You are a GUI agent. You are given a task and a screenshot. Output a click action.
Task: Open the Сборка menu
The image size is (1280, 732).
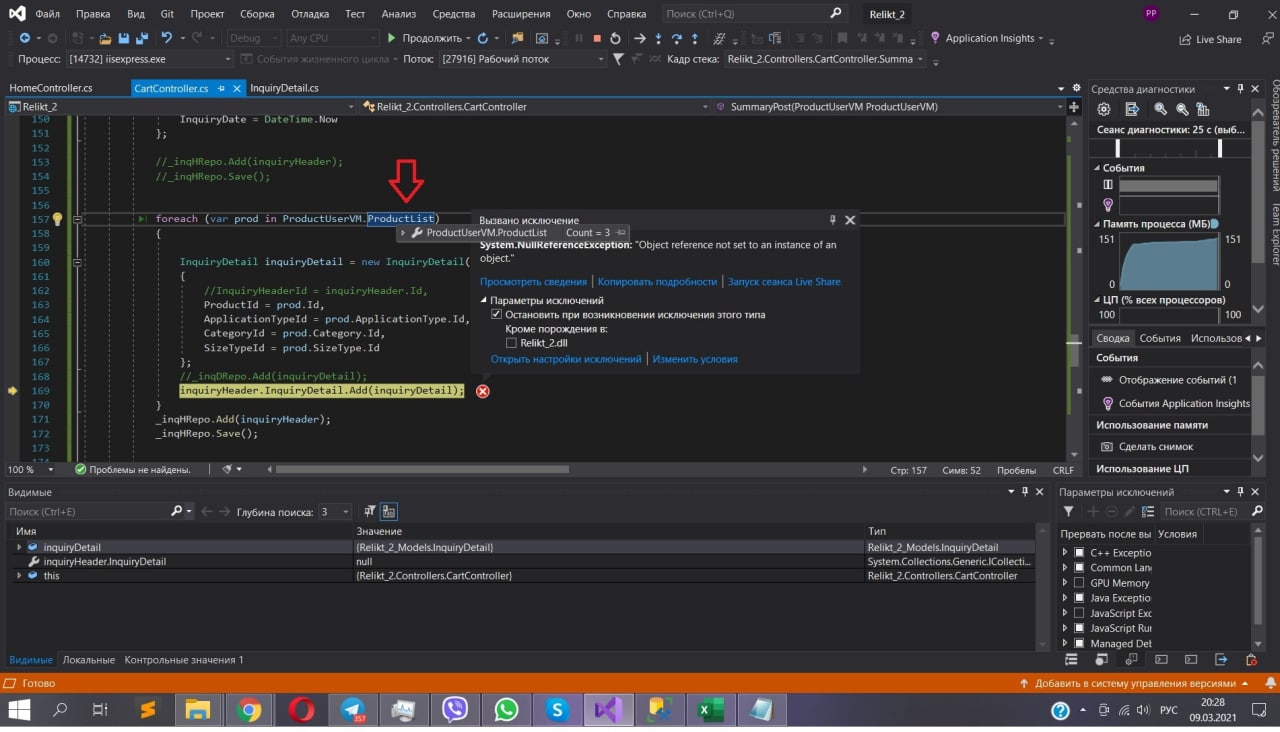pyautogui.click(x=257, y=14)
